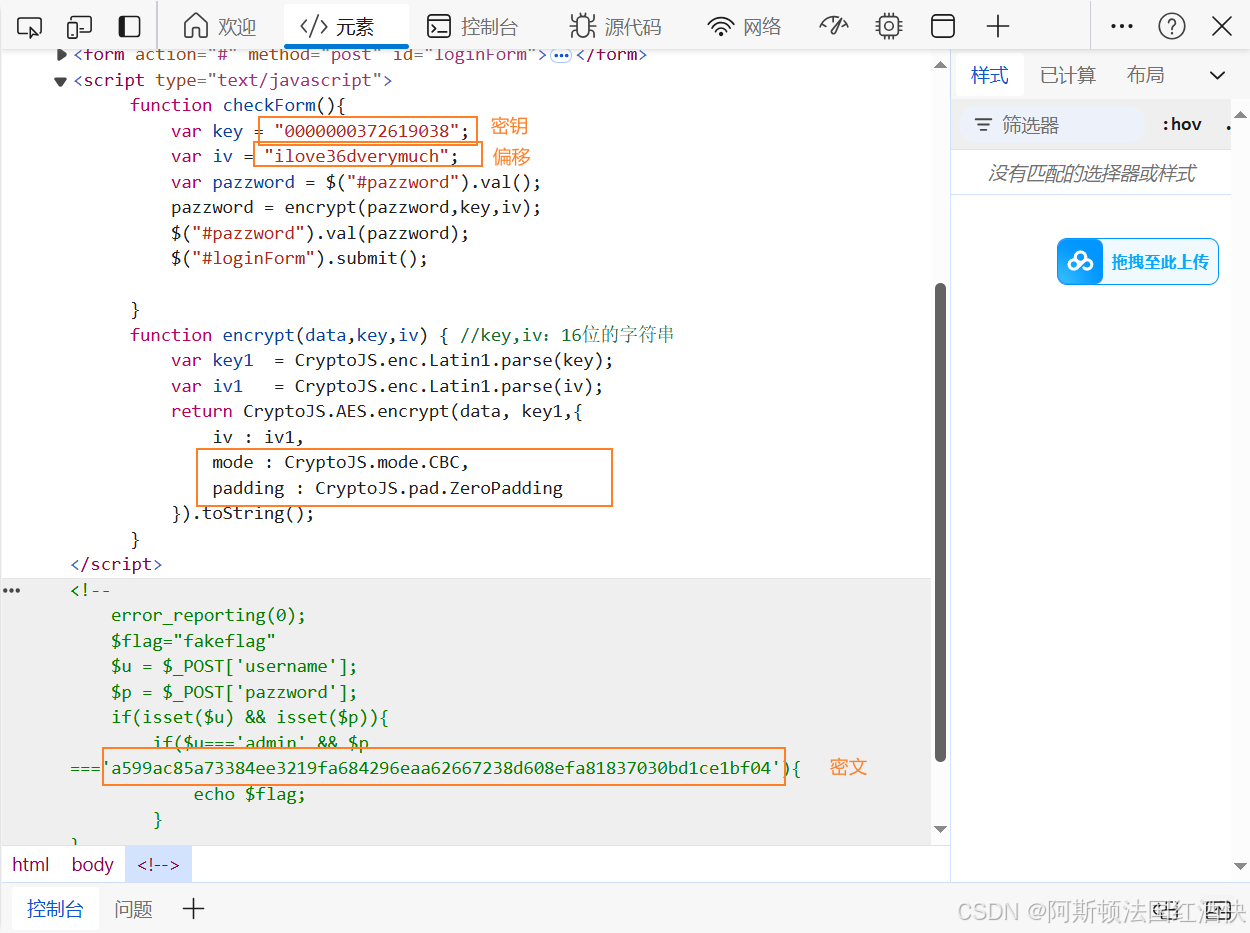Toggle the activity bar sidebar icon

pyautogui.click(x=129, y=27)
